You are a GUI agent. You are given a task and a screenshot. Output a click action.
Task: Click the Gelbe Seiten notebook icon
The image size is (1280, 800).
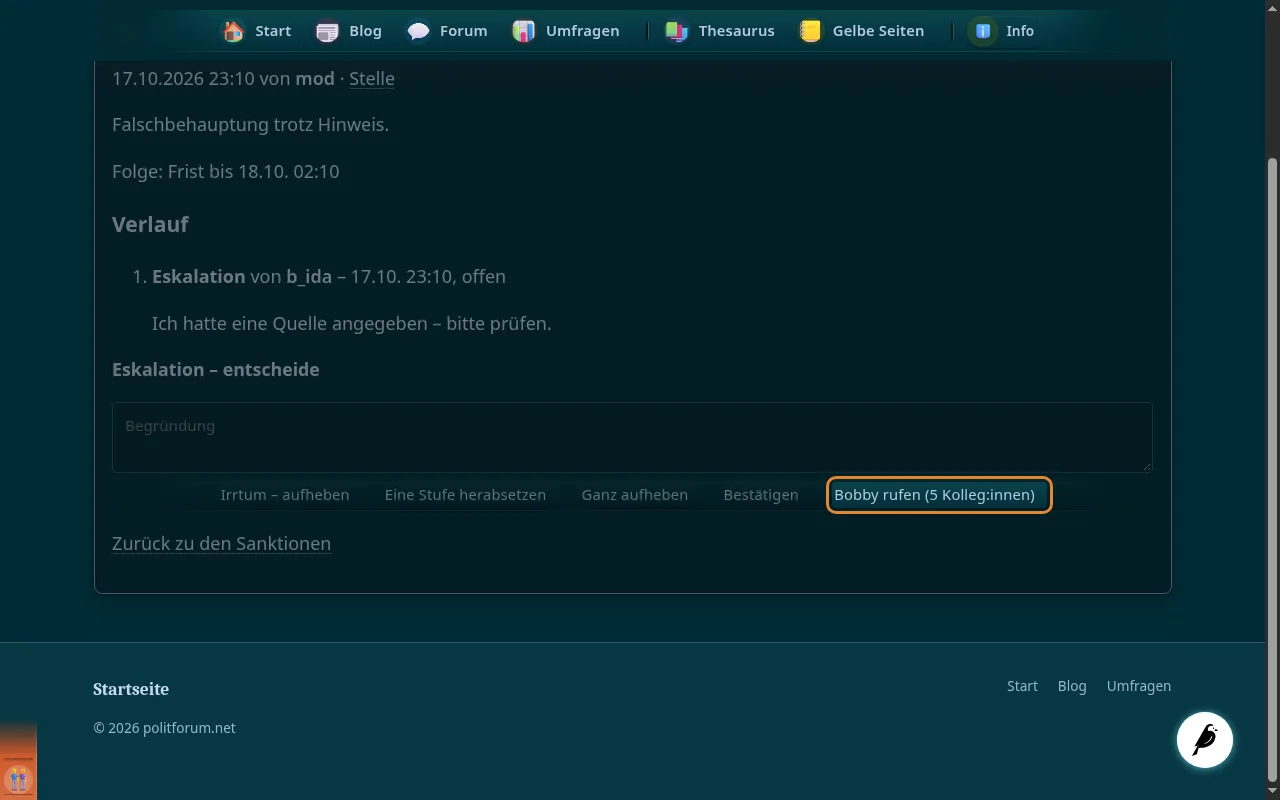pyautogui.click(x=810, y=31)
